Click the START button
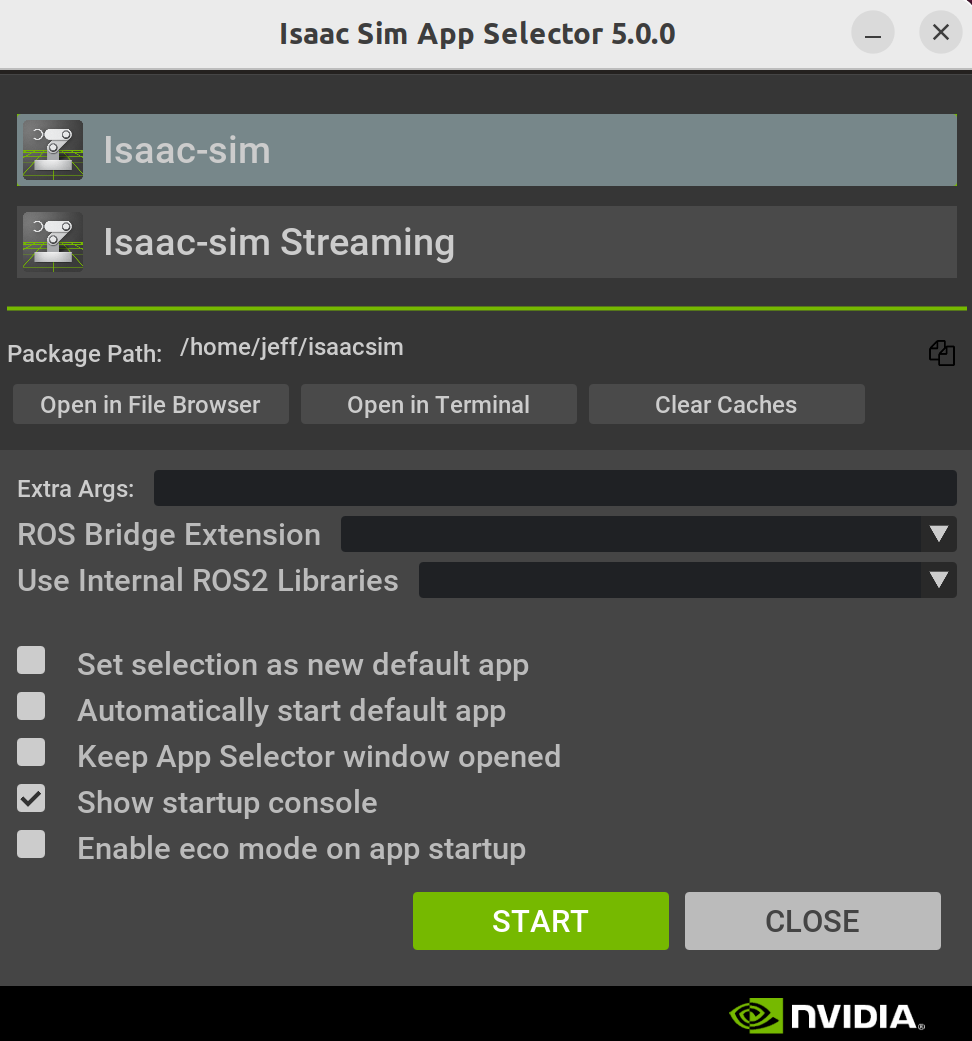Image resolution: width=972 pixels, height=1041 pixels. [x=540, y=921]
